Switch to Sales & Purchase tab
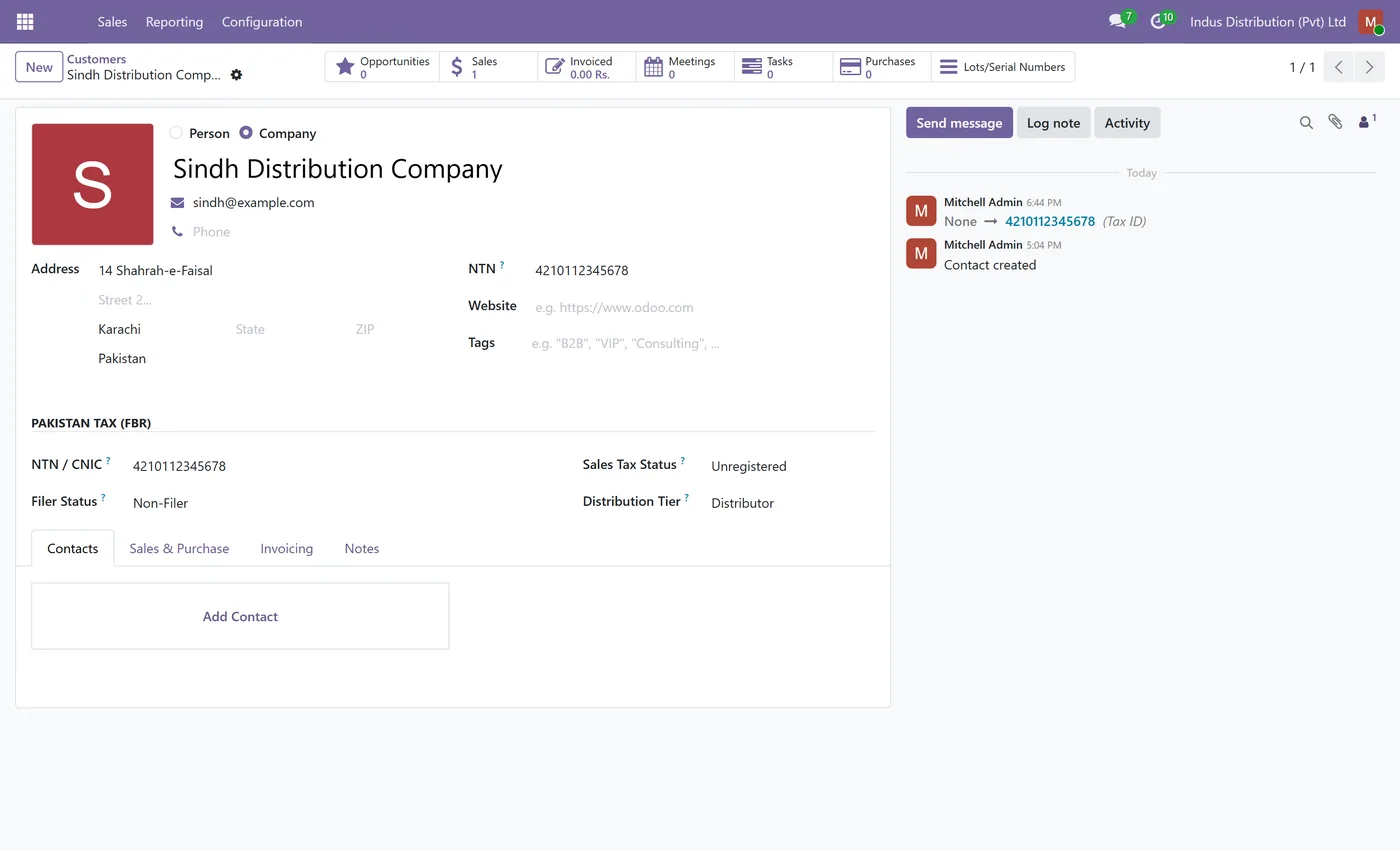The image size is (1400, 851). coord(179,548)
